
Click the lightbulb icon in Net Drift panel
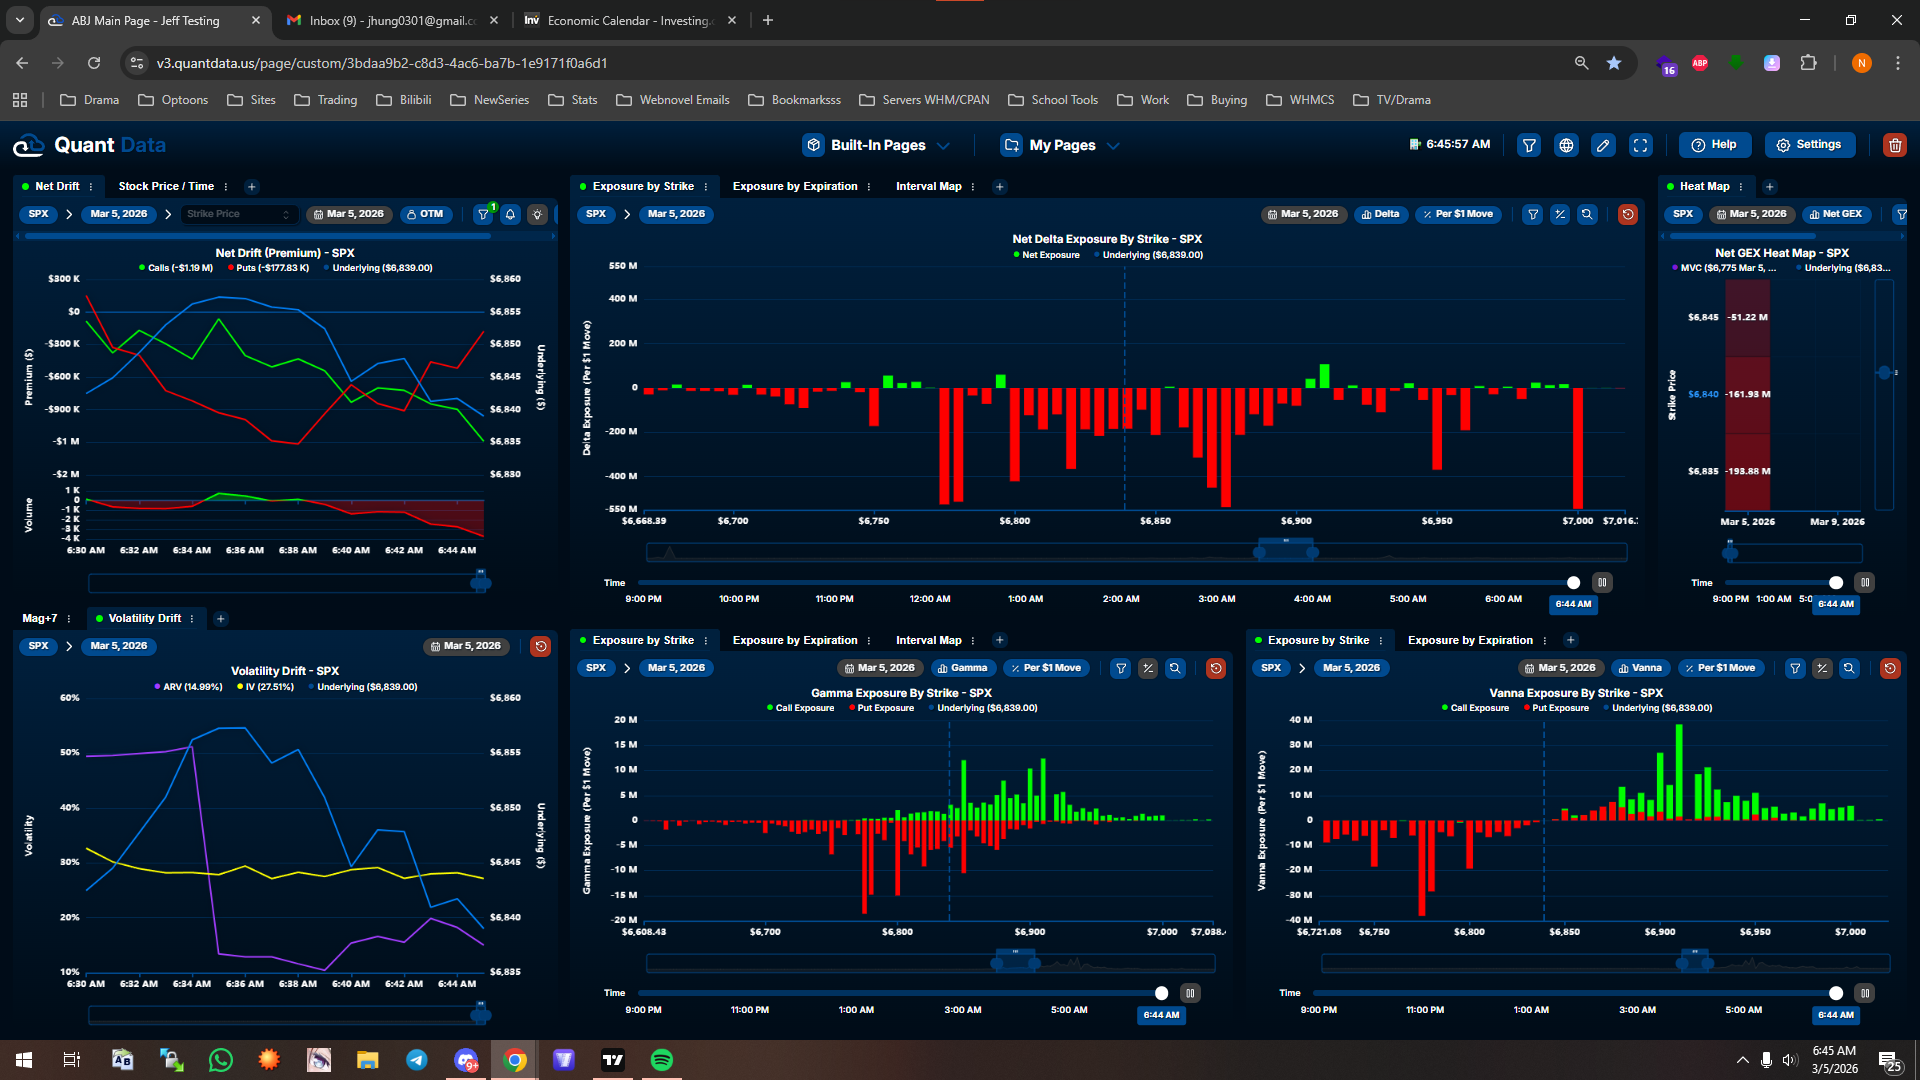[538, 214]
